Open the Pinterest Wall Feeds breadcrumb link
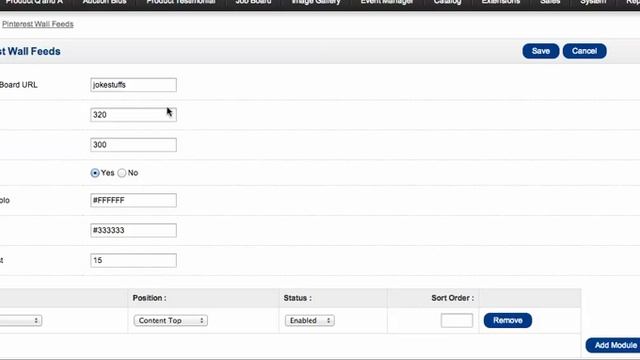This screenshot has height=360, width=640. pos(38,24)
